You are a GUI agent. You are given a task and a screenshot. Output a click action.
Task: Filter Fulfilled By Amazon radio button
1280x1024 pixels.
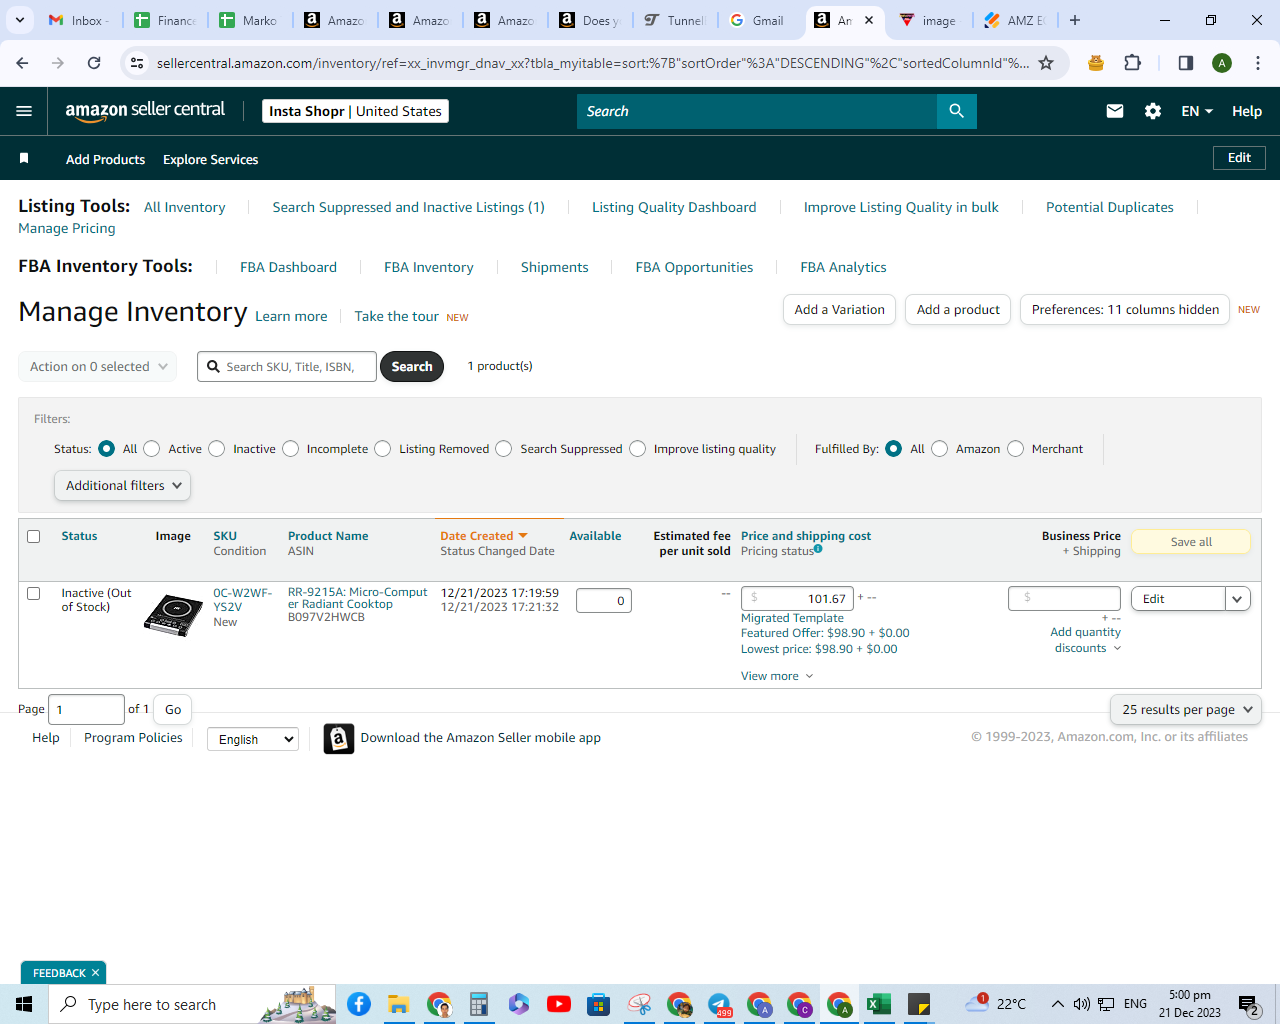pyautogui.click(x=940, y=449)
